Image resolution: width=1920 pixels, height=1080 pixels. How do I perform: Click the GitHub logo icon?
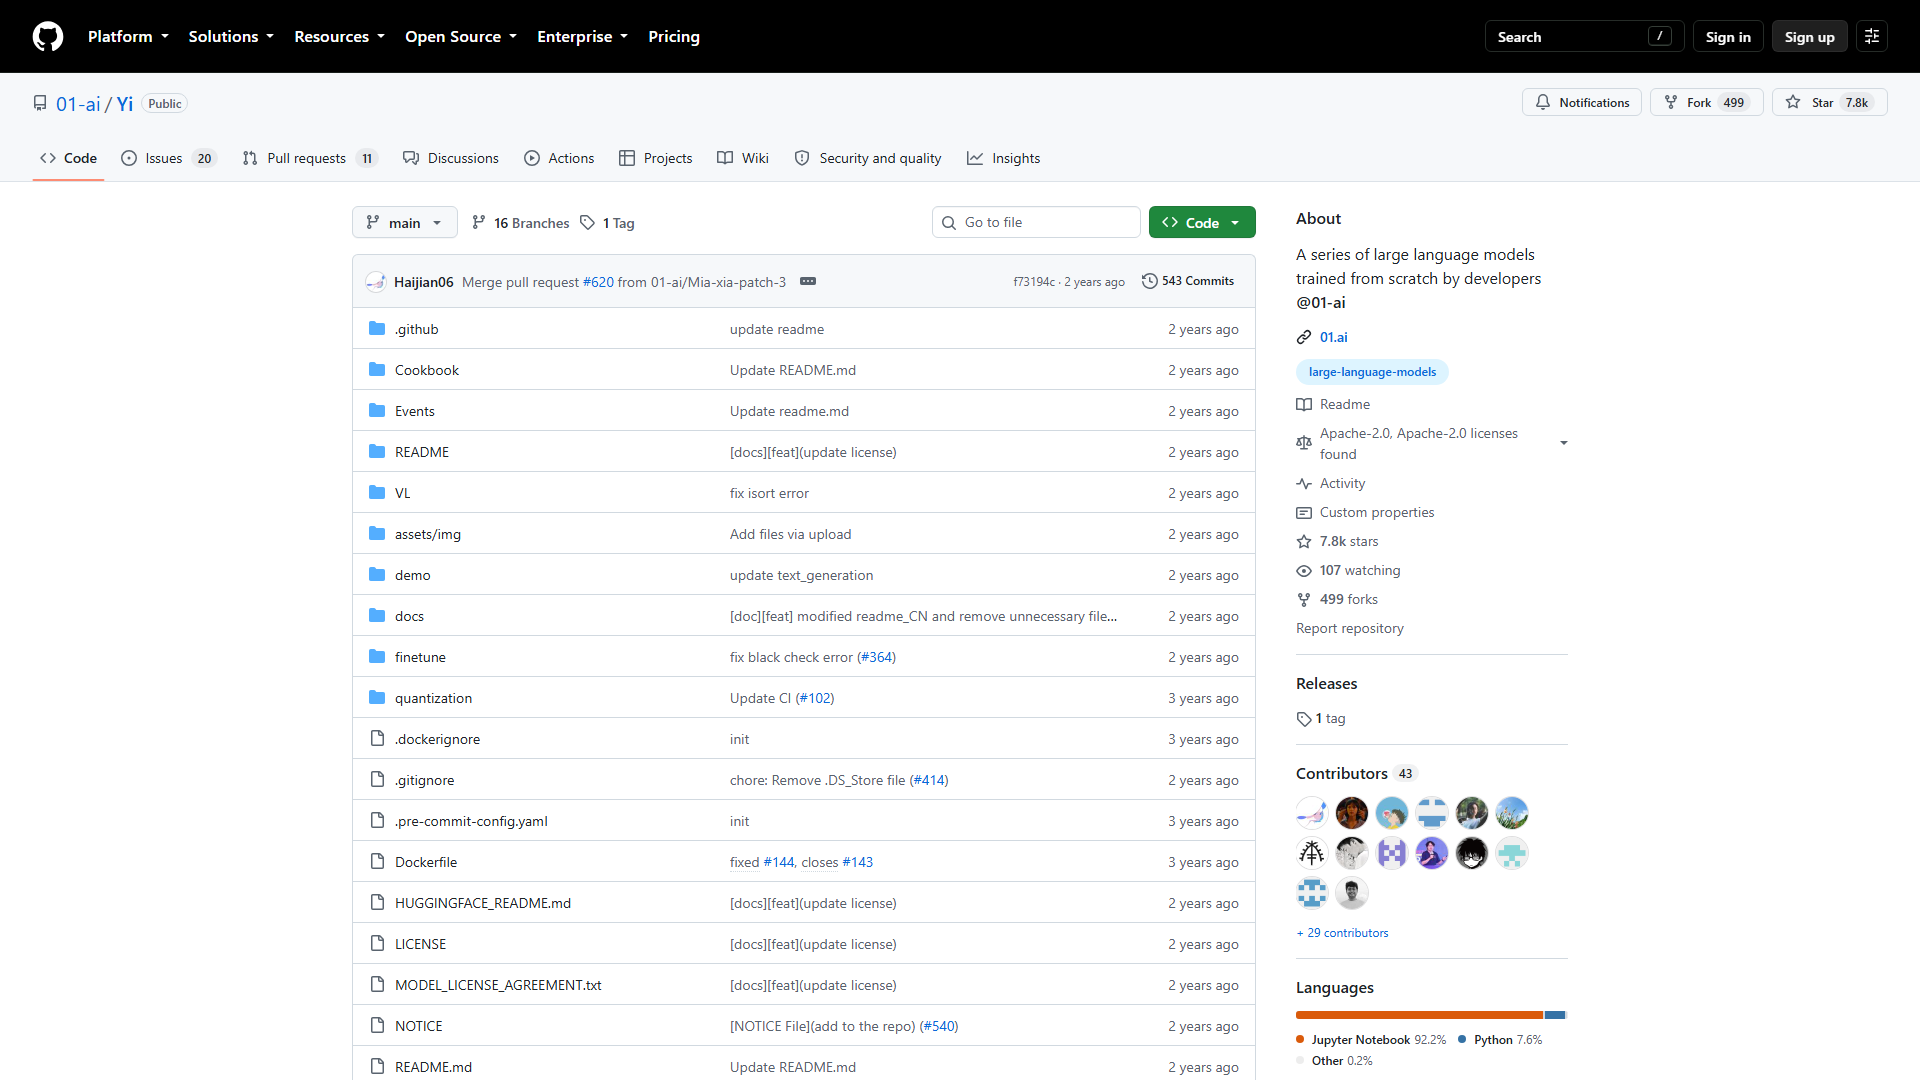(x=47, y=37)
